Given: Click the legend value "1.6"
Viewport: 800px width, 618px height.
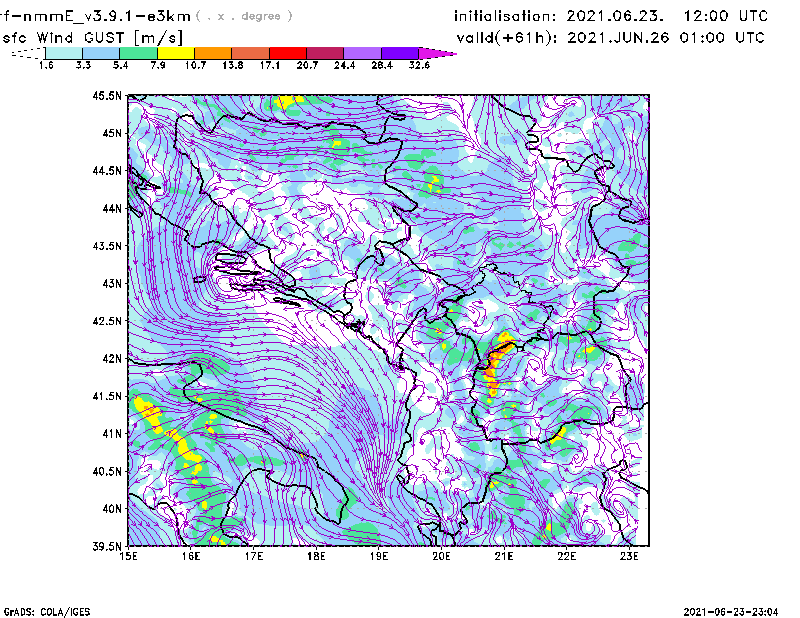Looking at the screenshot, I should point(46,65).
